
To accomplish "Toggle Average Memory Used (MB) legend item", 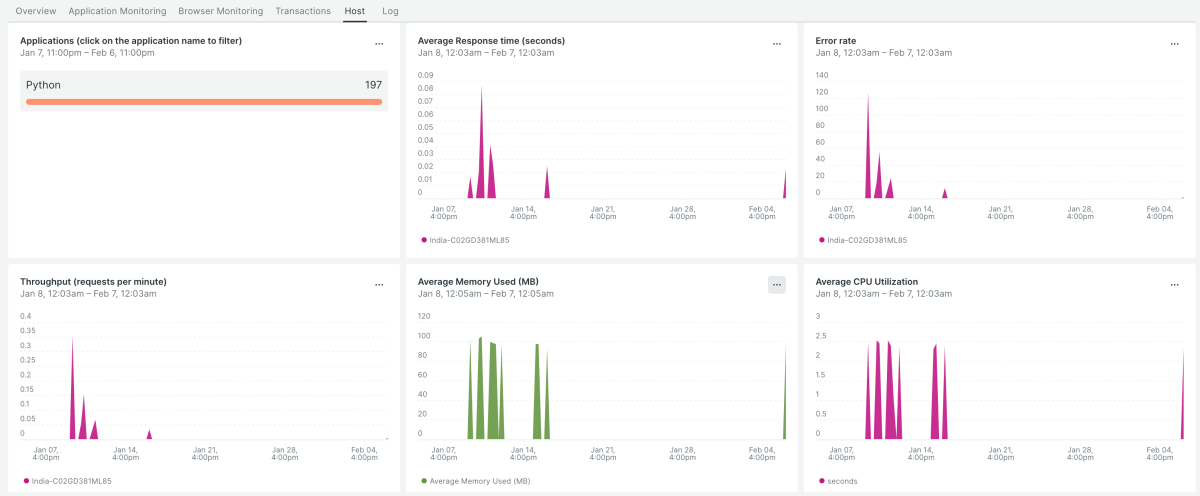I will coord(478,481).
